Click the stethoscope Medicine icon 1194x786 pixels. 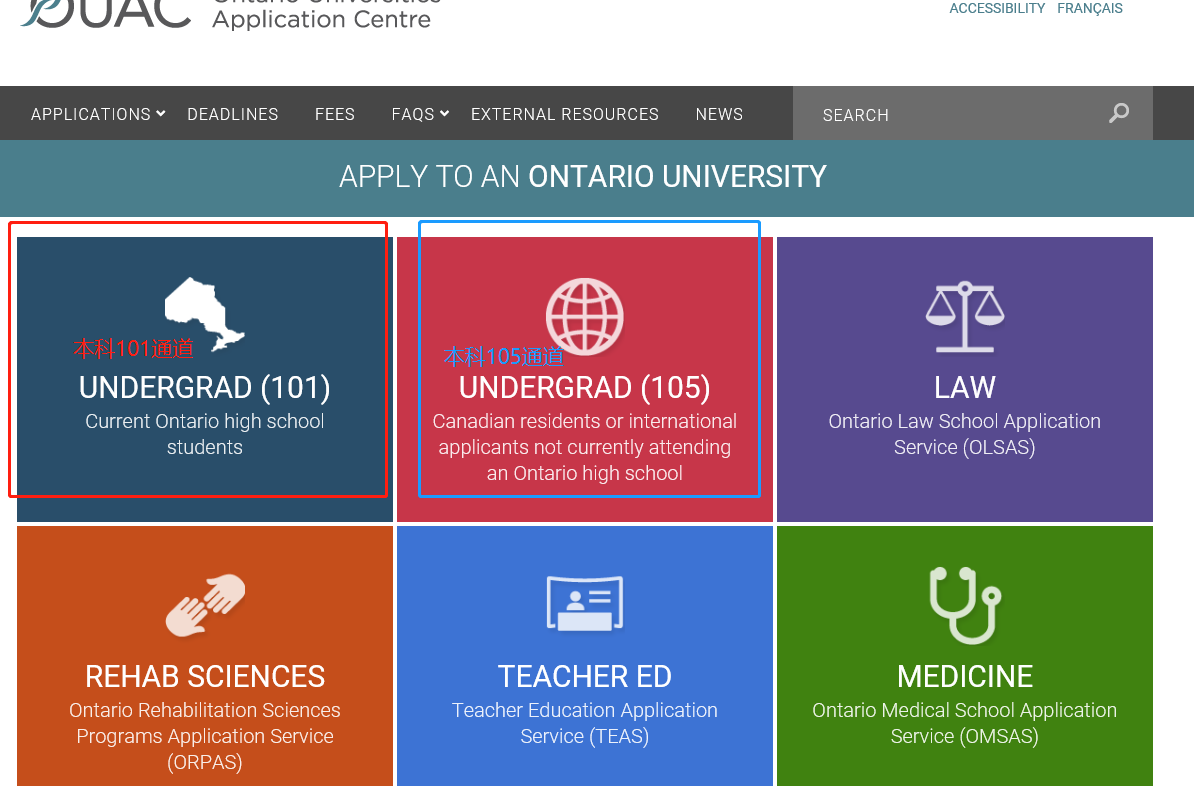(x=965, y=605)
